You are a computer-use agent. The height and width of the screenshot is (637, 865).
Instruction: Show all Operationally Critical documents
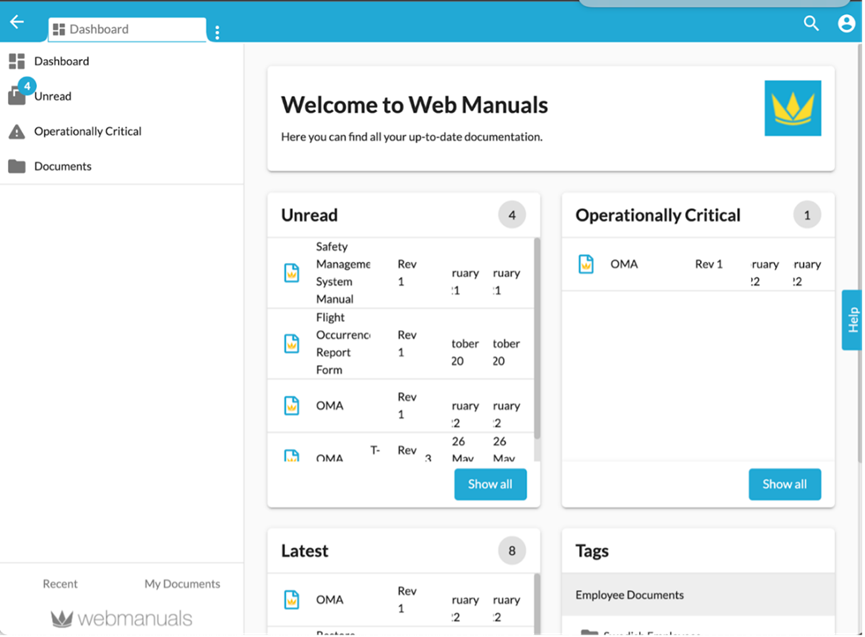click(784, 484)
